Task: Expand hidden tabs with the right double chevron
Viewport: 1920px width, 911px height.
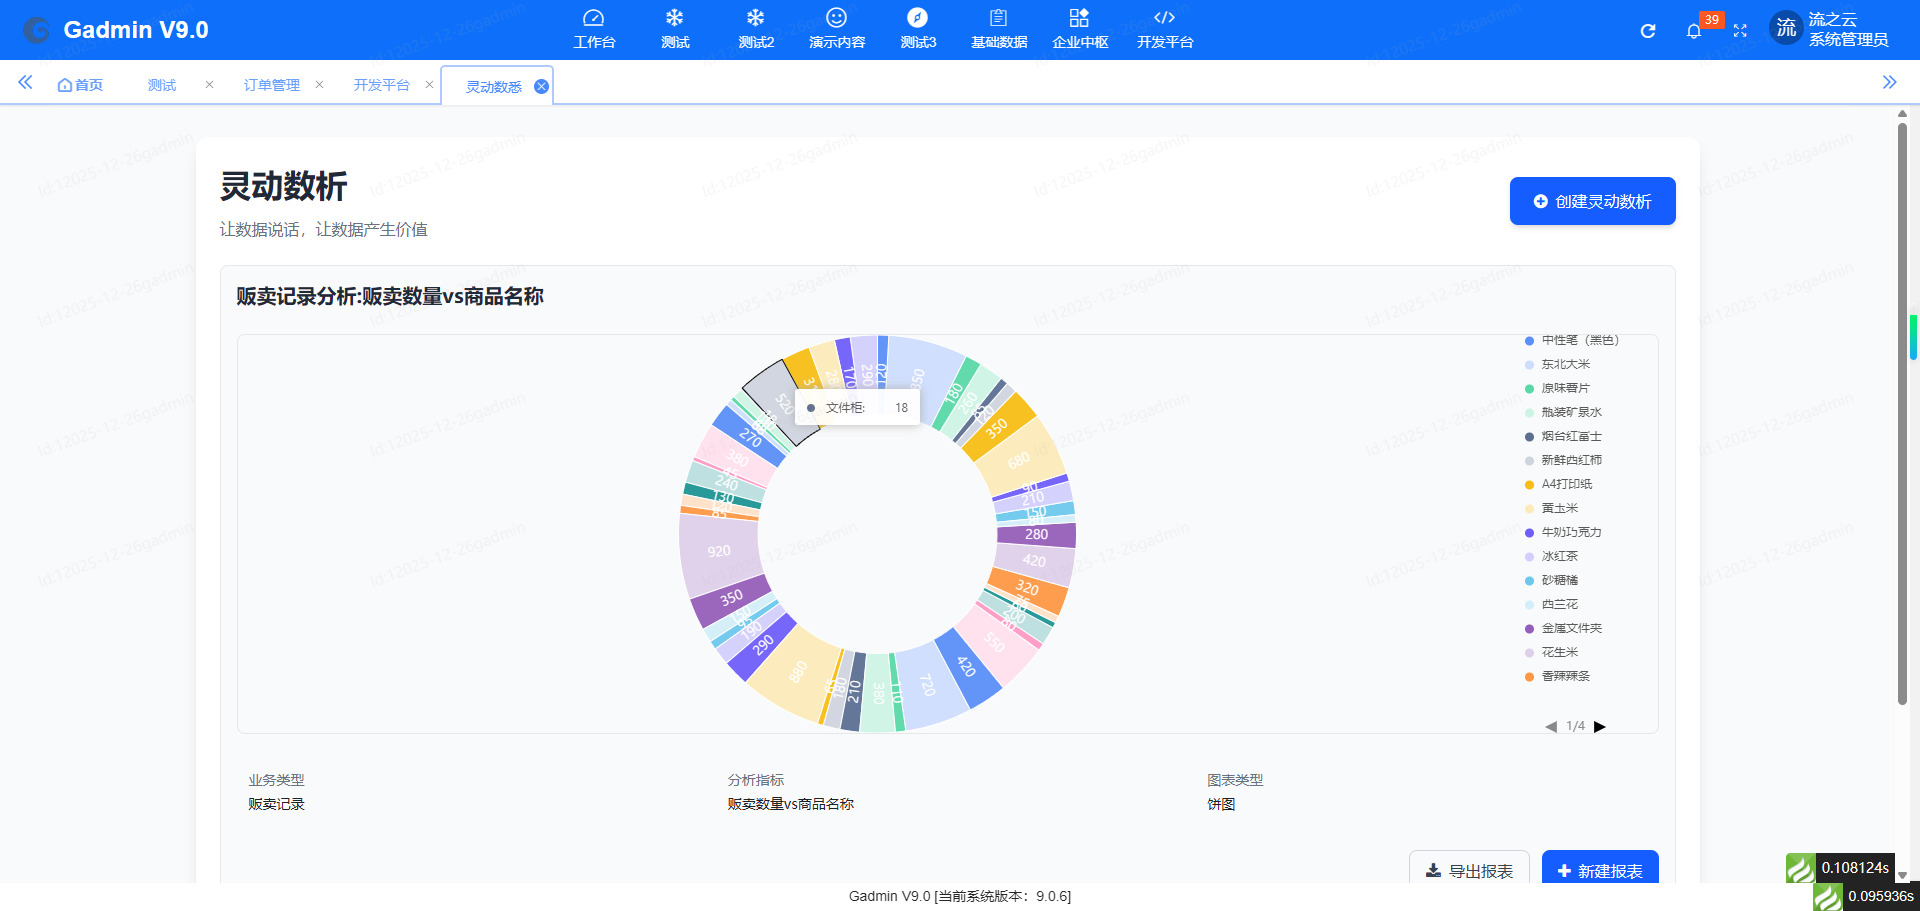Action: [1890, 83]
